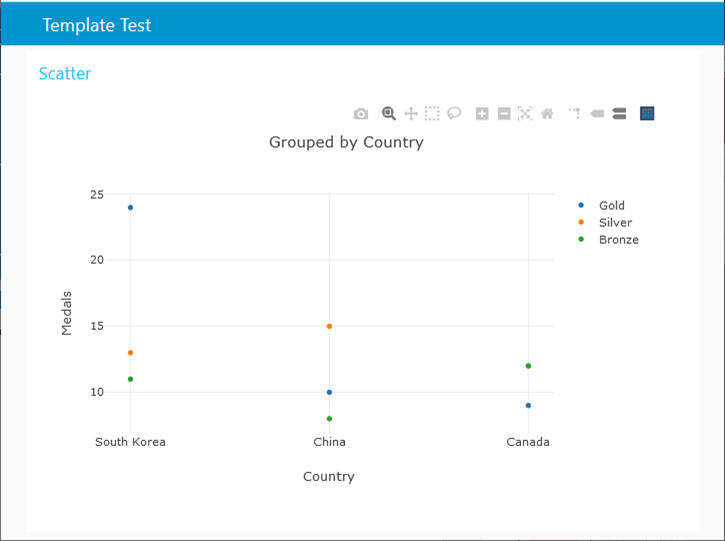Click the Autoscale icon

pos(525,114)
